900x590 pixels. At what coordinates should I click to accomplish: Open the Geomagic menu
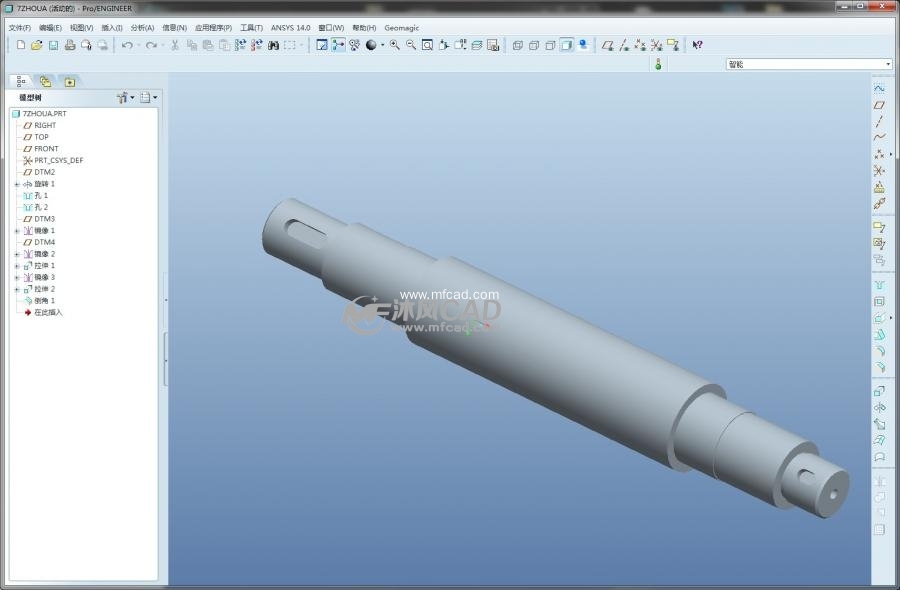point(402,28)
